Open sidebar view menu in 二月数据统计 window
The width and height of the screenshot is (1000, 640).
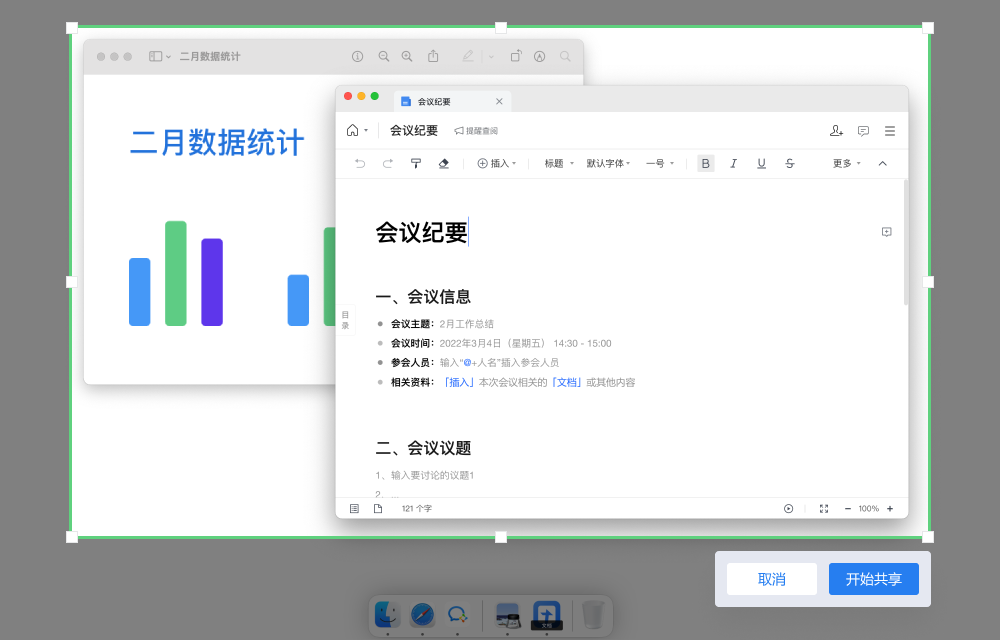coord(159,56)
